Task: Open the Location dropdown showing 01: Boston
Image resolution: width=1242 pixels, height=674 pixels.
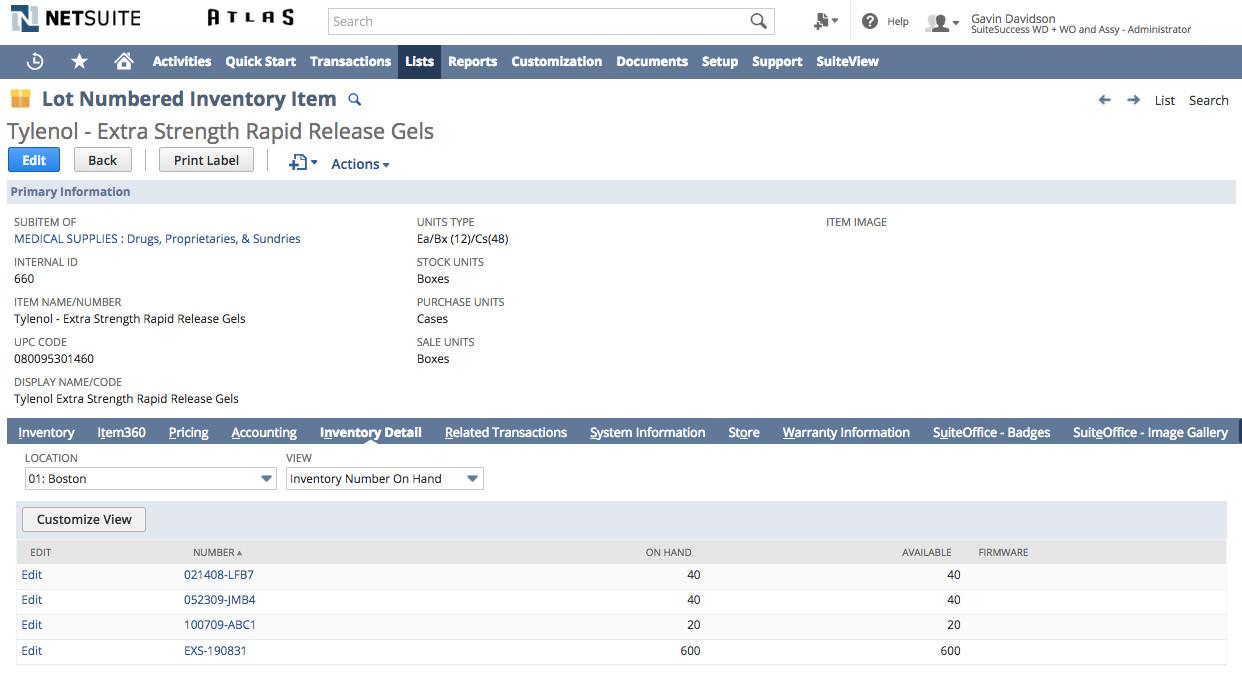Action: pos(151,479)
